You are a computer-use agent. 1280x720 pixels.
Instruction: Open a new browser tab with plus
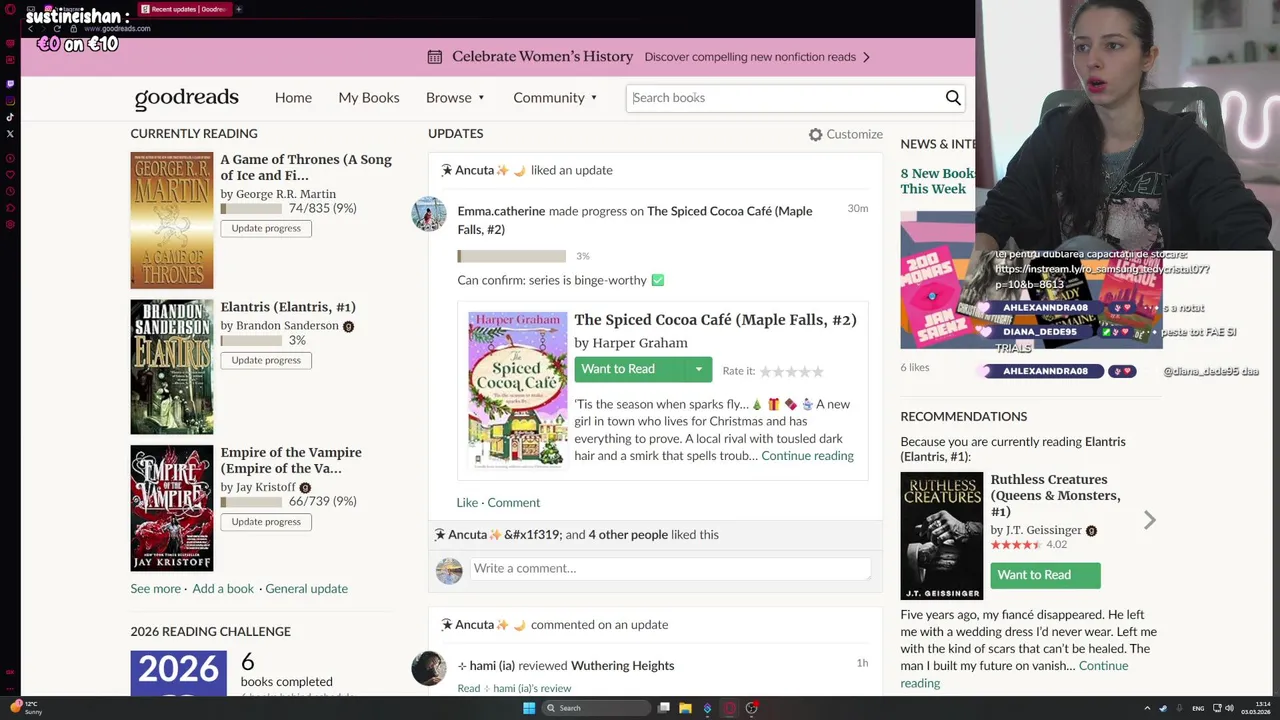click(238, 9)
